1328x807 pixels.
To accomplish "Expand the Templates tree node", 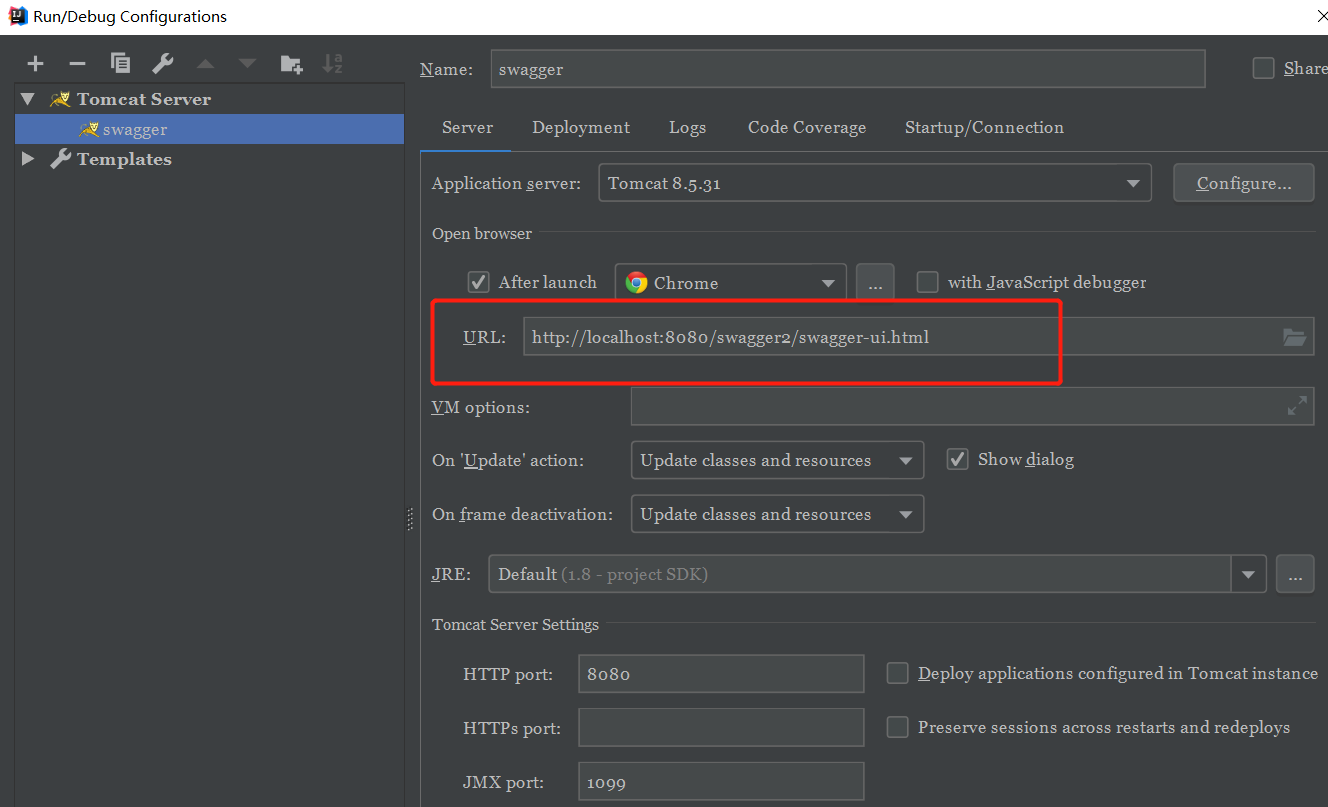I will tap(28, 159).
